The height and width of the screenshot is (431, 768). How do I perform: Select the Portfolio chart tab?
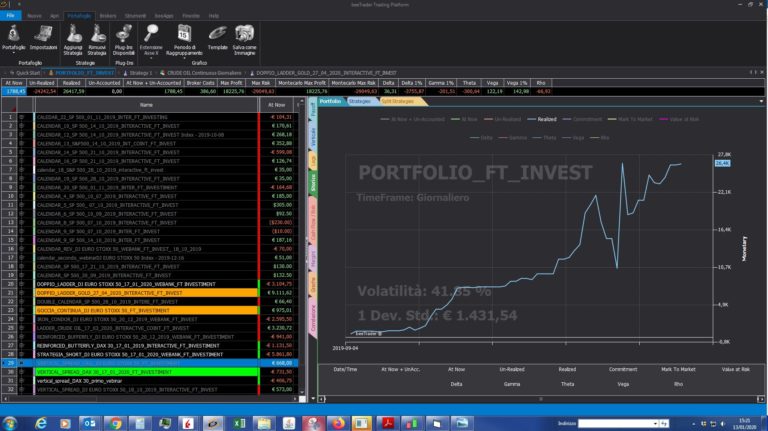point(330,101)
